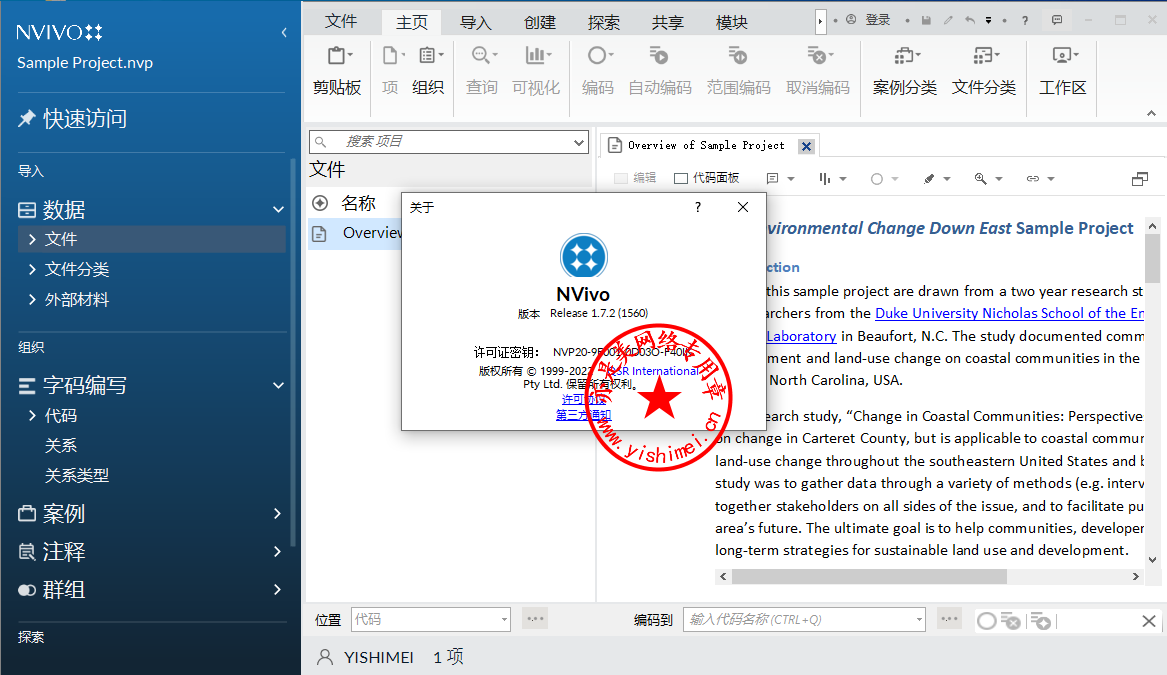
Task: Switch to 导入 import tab
Action: pos(476,22)
